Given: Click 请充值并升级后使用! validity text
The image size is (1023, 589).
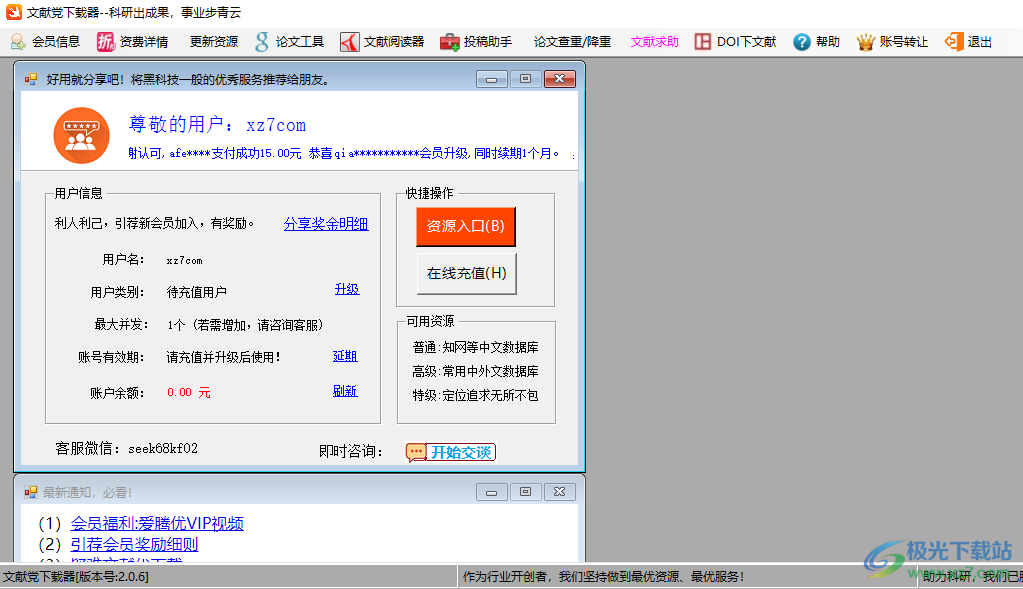Looking at the screenshot, I should point(224,357).
